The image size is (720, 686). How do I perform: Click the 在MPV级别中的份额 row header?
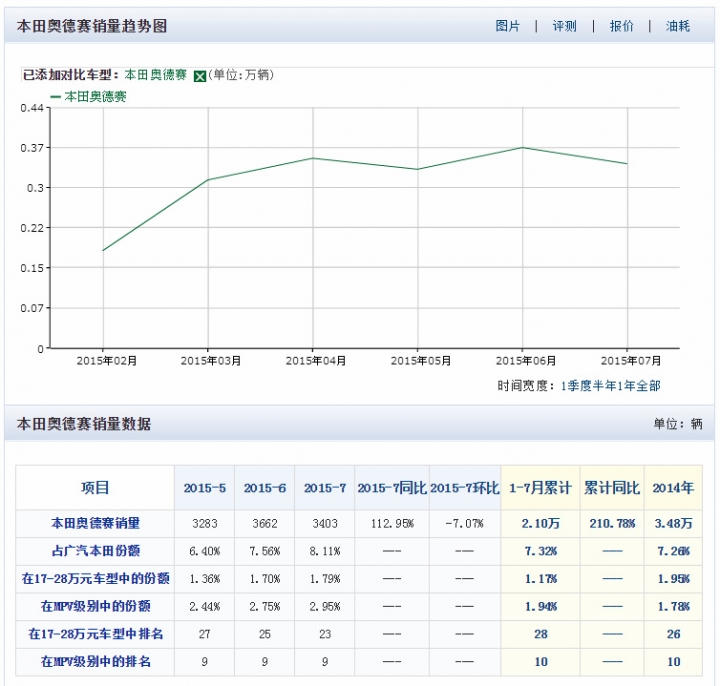click(x=95, y=606)
